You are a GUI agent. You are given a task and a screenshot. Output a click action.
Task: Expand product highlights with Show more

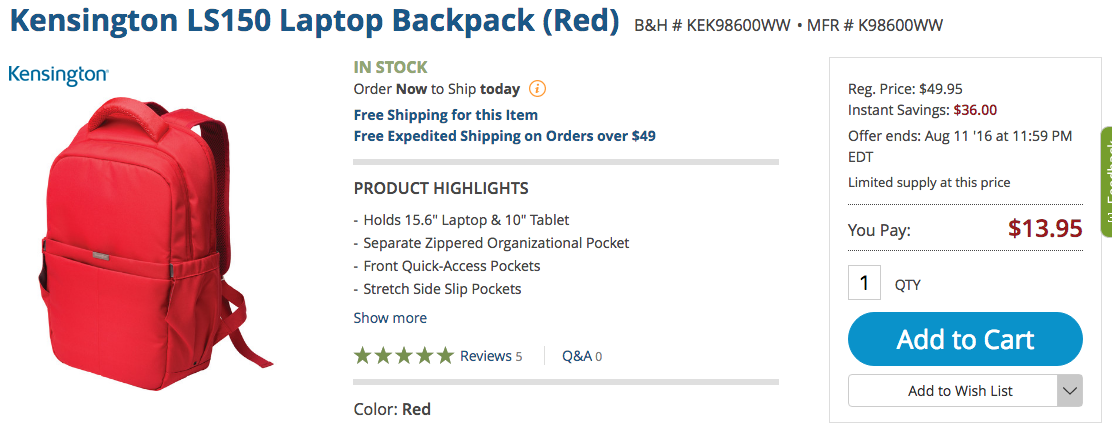pos(390,318)
